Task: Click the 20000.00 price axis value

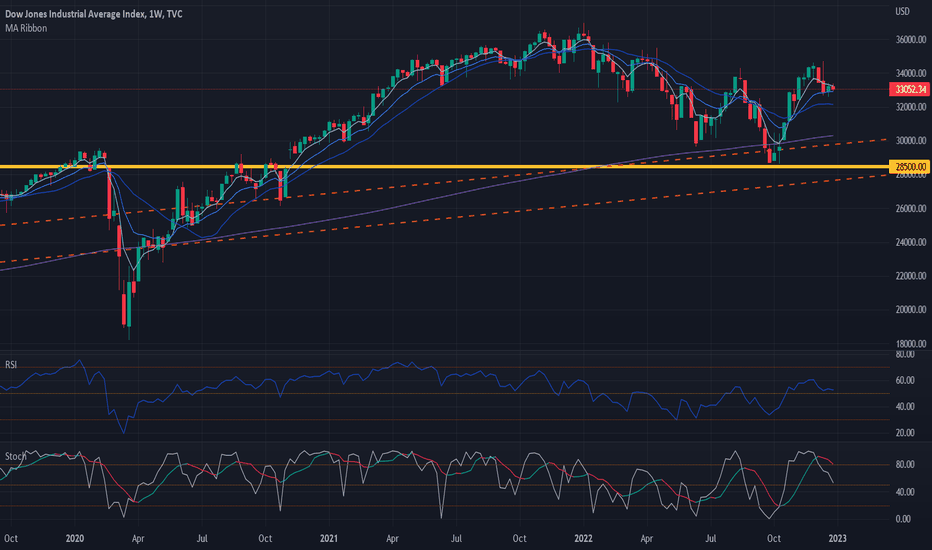Action: point(911,309)
